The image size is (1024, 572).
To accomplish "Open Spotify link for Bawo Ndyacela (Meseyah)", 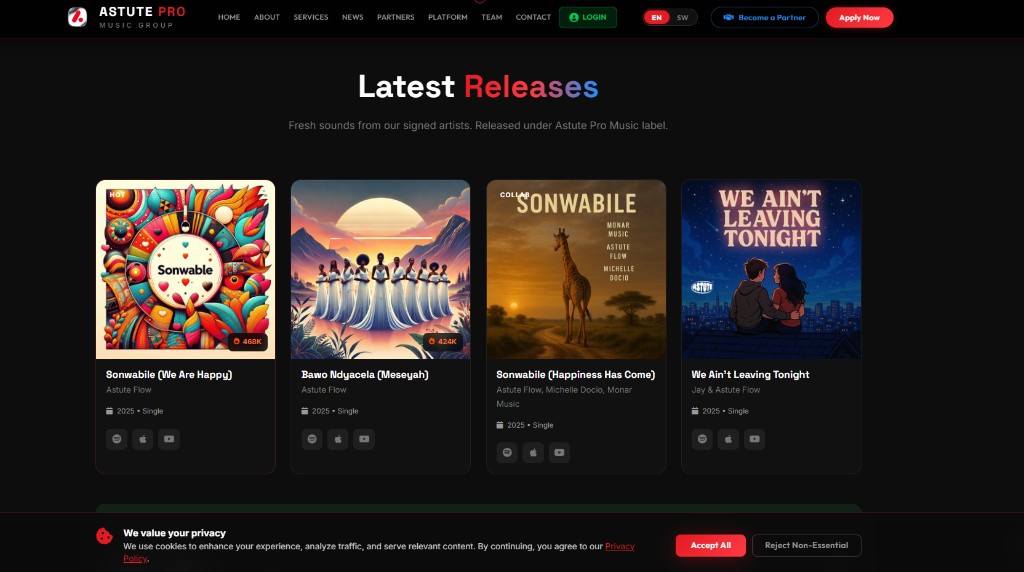I will [312, 439].
